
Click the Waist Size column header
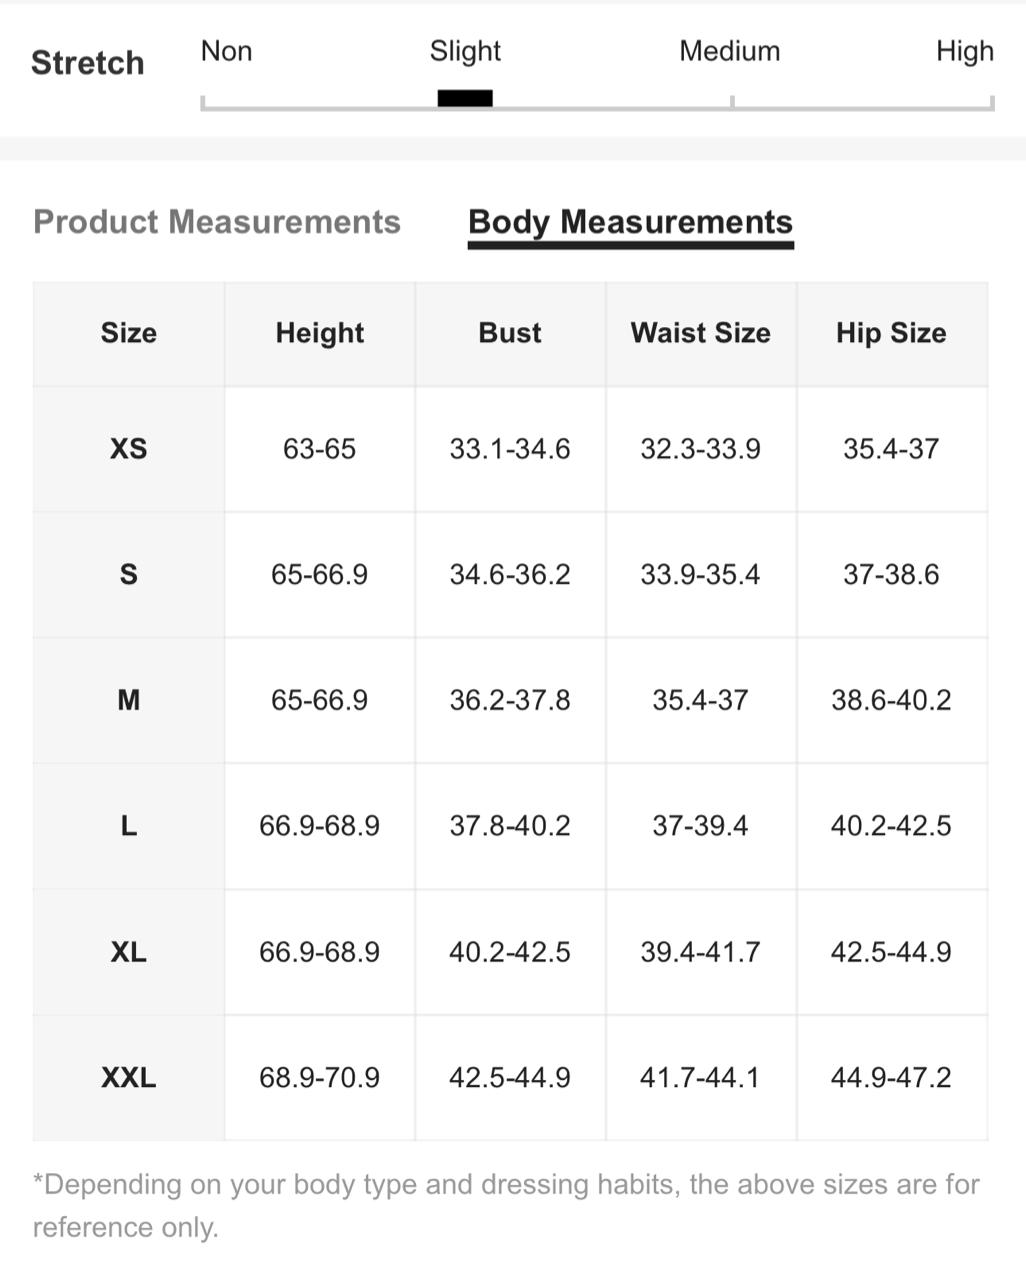point(701,333)
